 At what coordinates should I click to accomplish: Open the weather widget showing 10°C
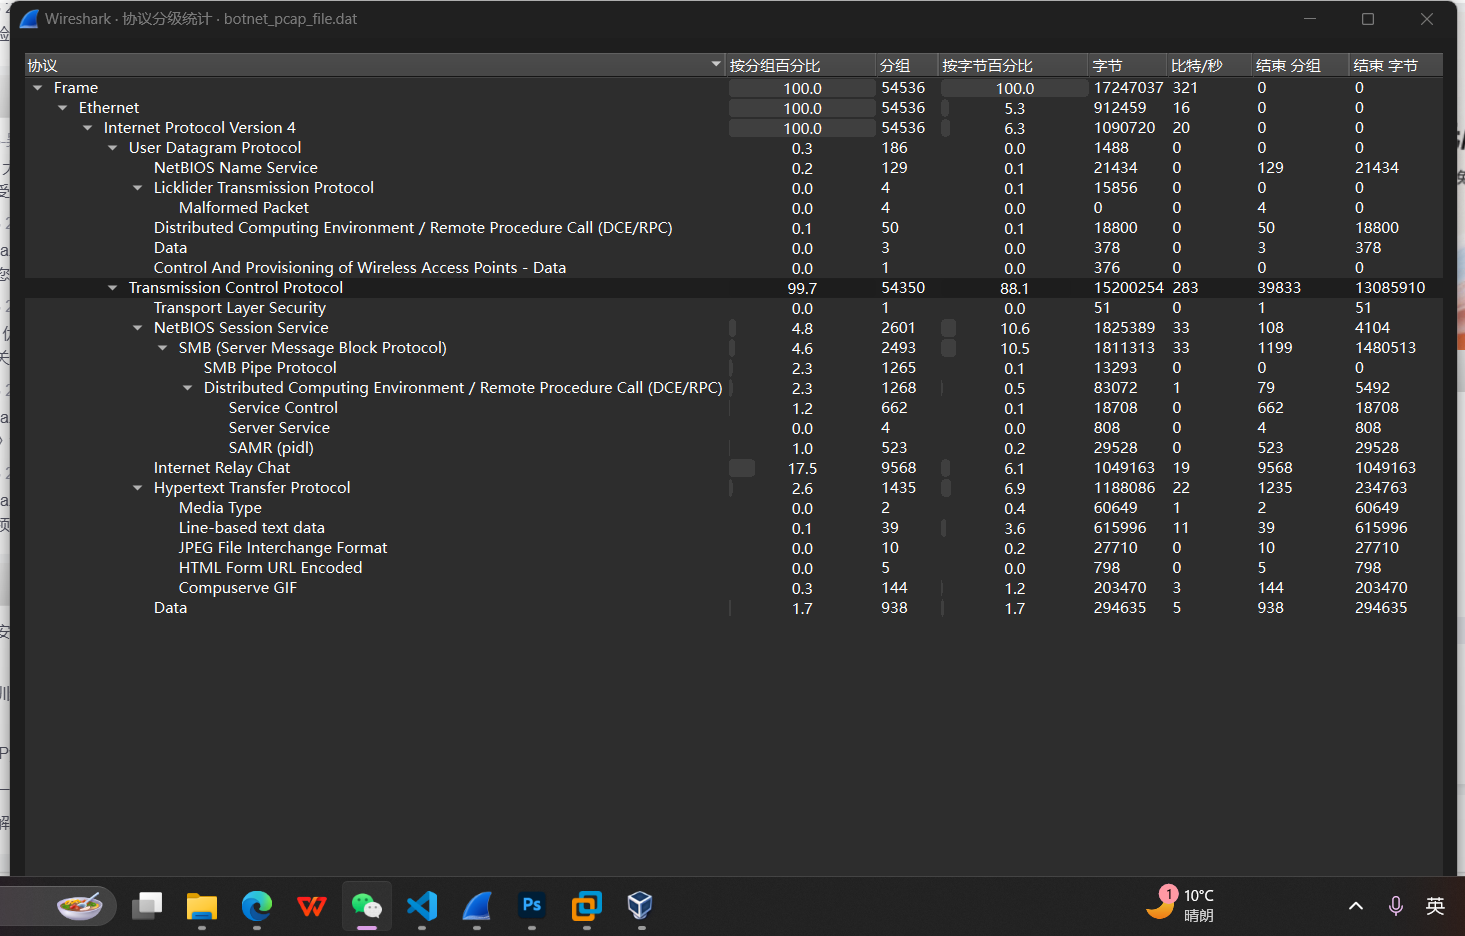click(x=1181, y=904)
